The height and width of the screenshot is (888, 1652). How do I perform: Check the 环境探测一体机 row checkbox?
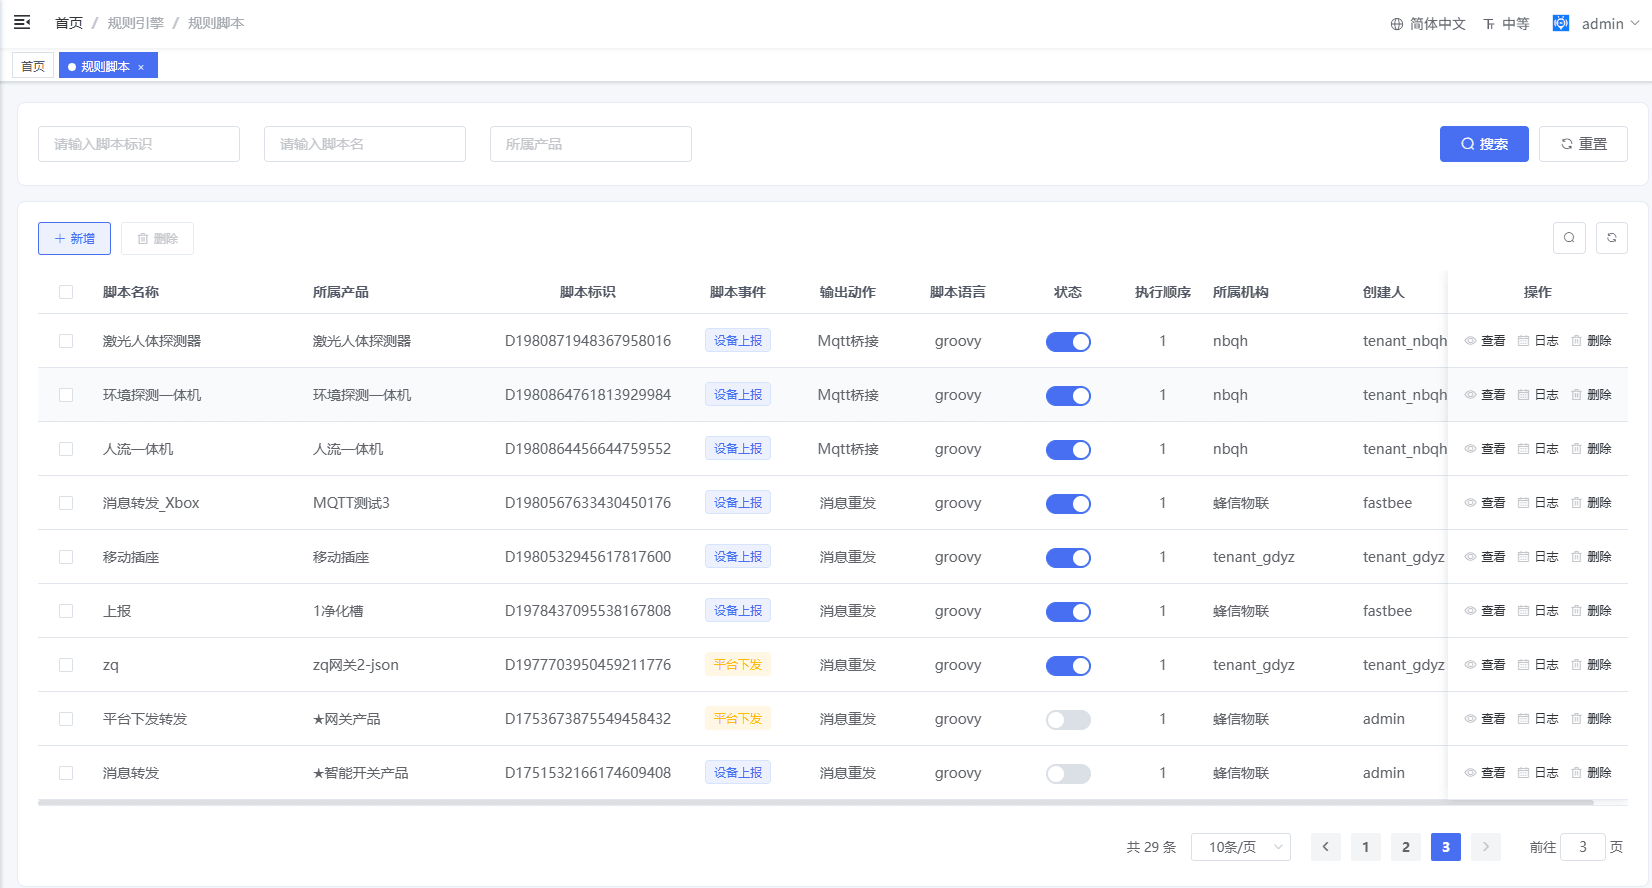point(66,395)
